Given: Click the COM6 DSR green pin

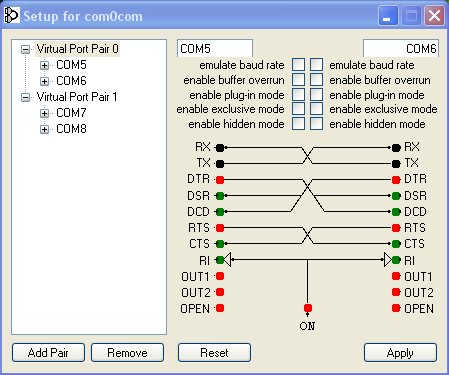Looking at the screenshot, I should click(396, 196).
